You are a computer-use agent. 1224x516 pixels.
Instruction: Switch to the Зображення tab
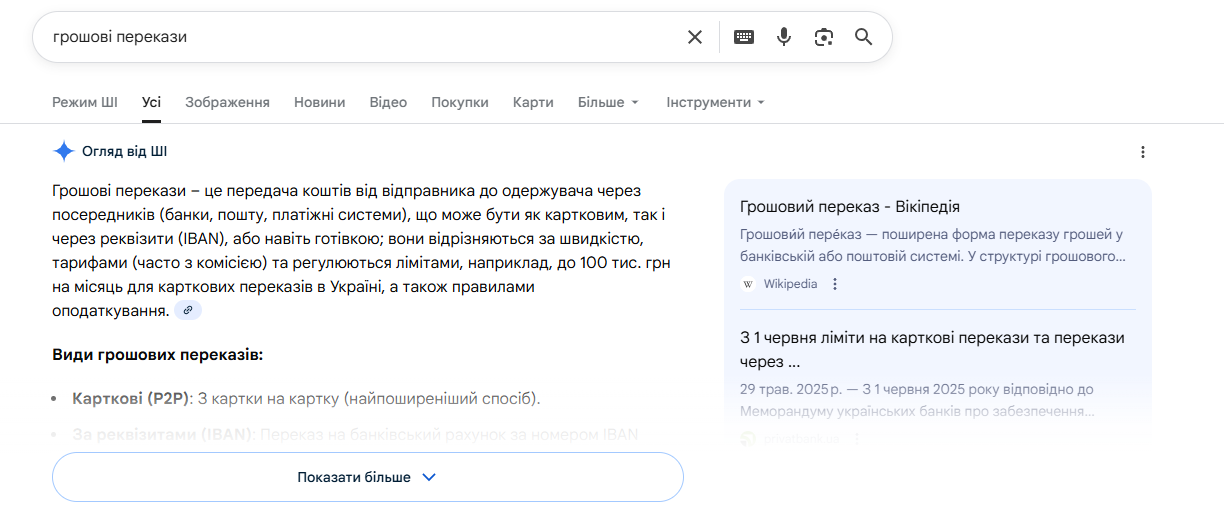click(x=227, y=102)
